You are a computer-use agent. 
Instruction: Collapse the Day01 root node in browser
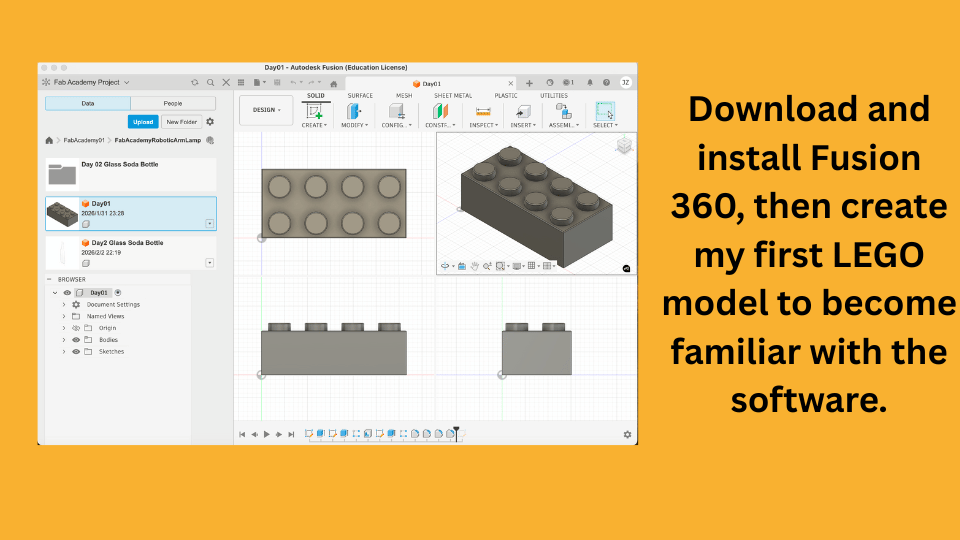click(55, 293)
